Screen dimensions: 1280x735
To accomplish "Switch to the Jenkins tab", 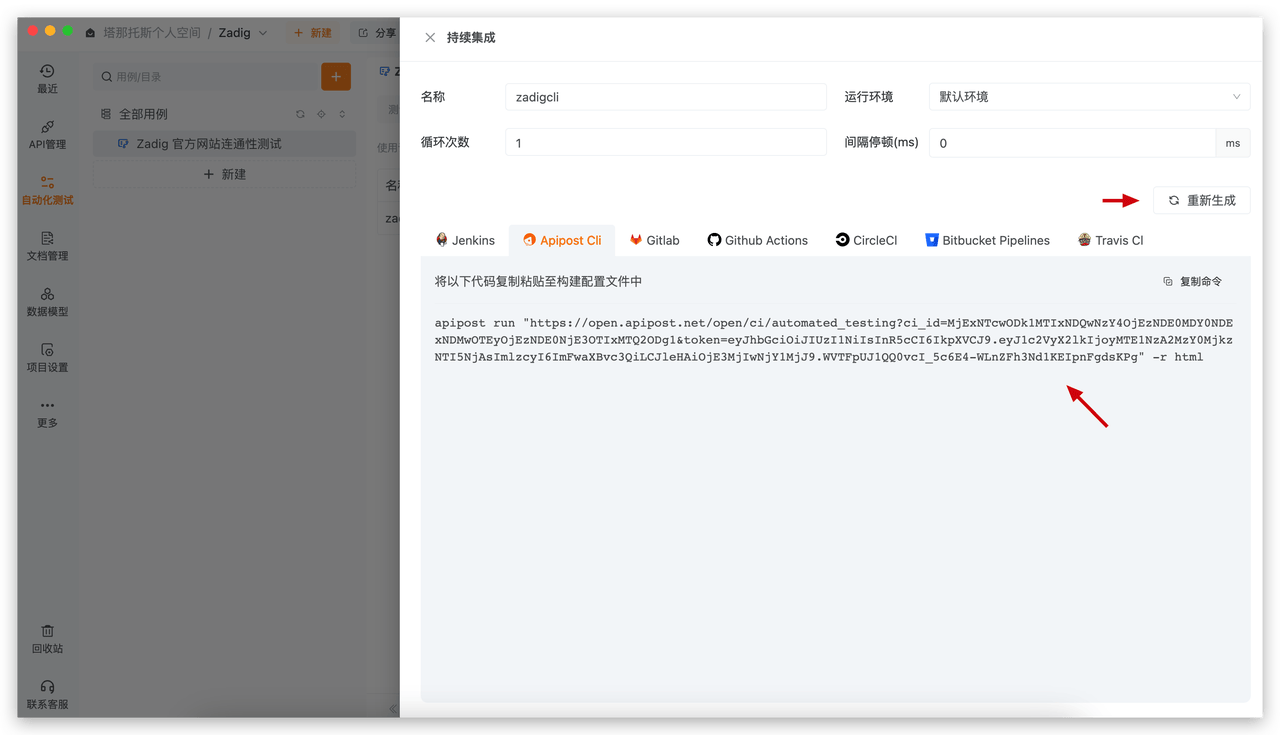I will [x=465, y=240].
